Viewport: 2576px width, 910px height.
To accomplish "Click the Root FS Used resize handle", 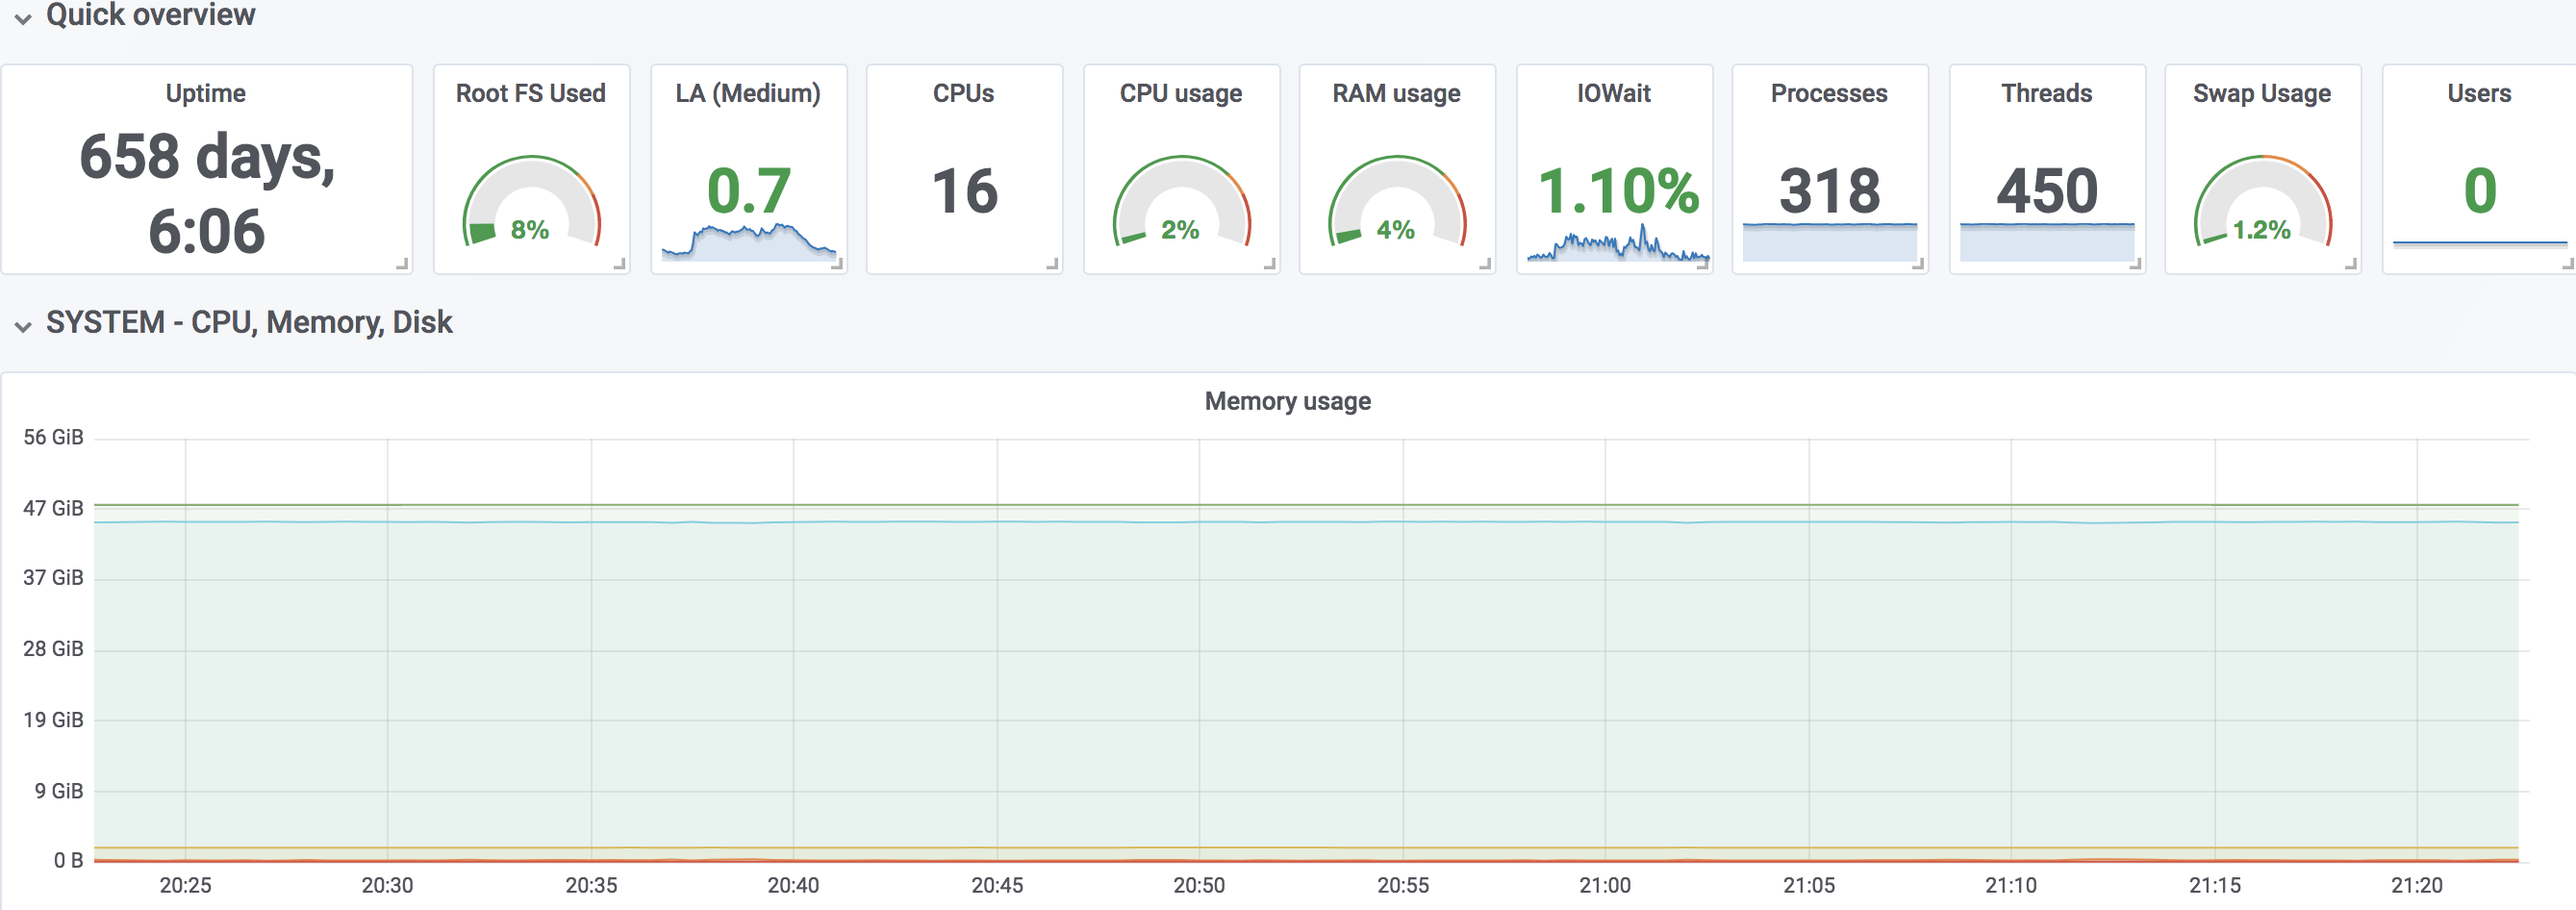I will coord(620,264).
